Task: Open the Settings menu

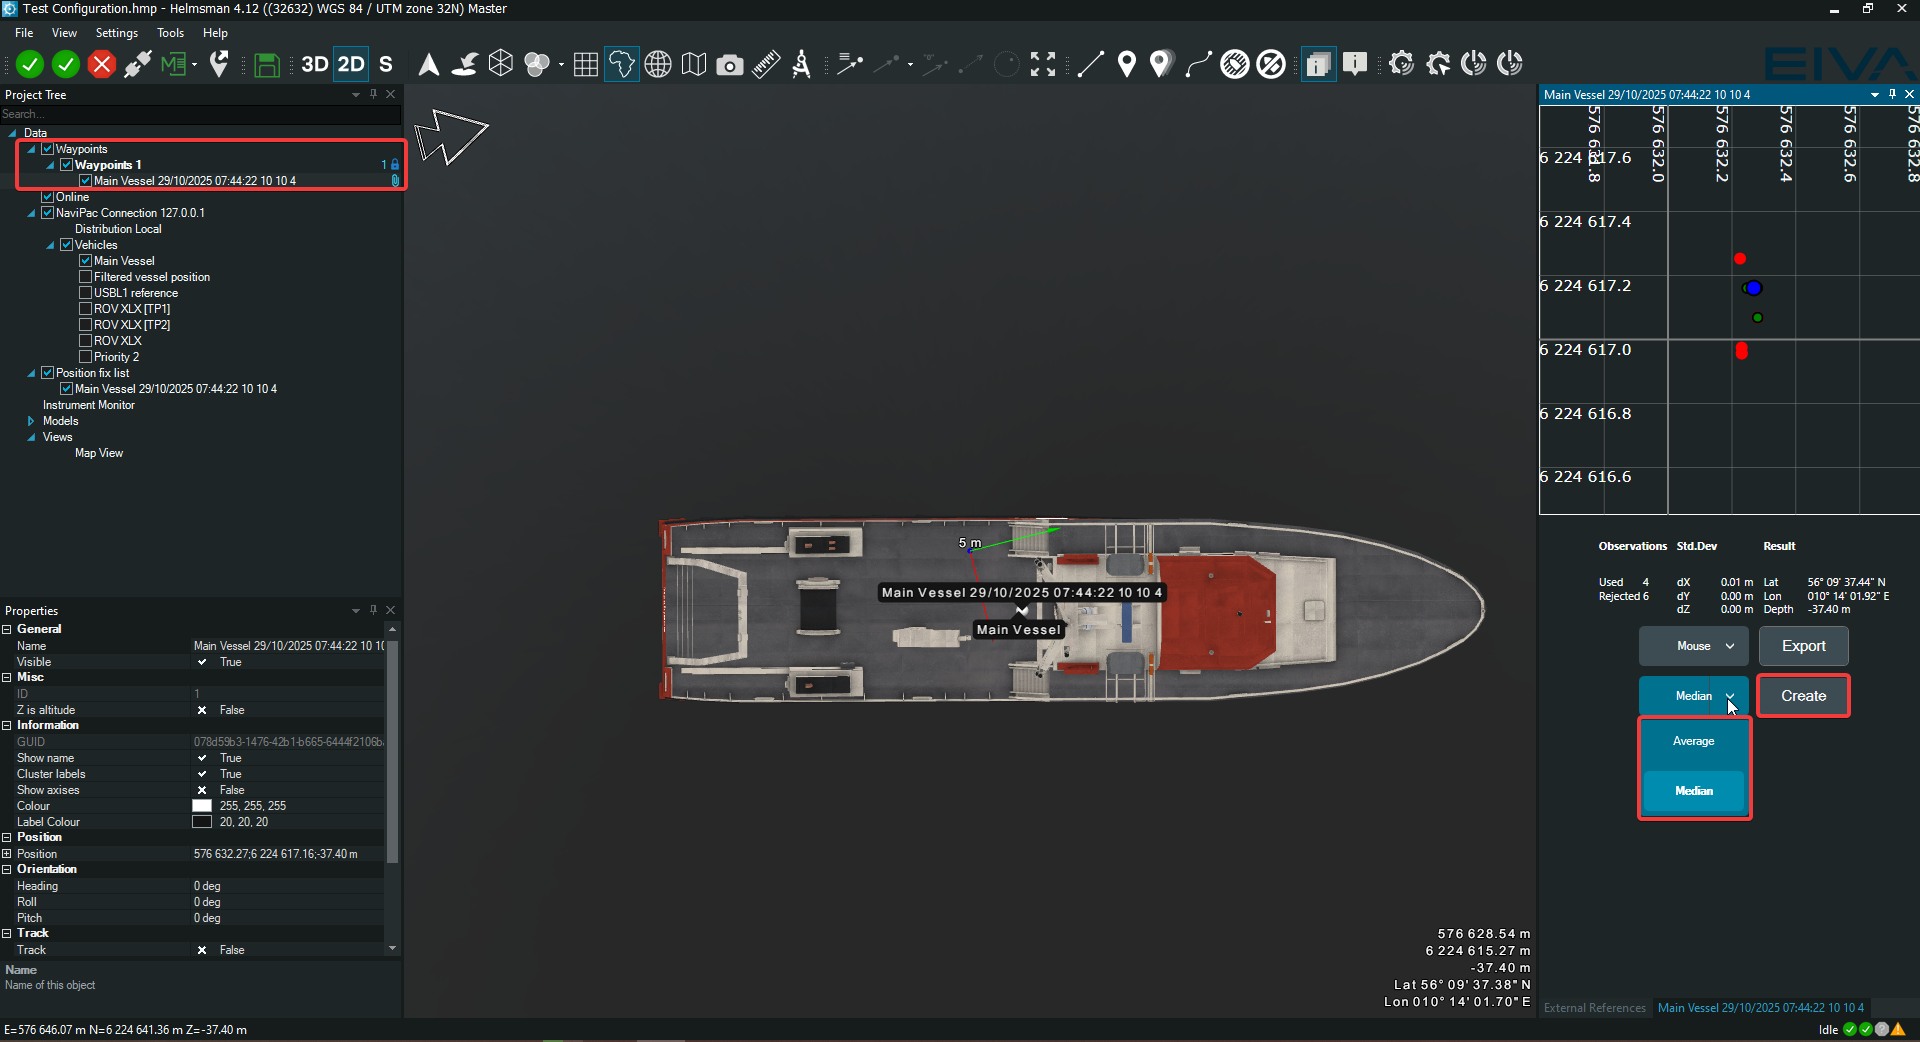Action: tap(117, 33)
